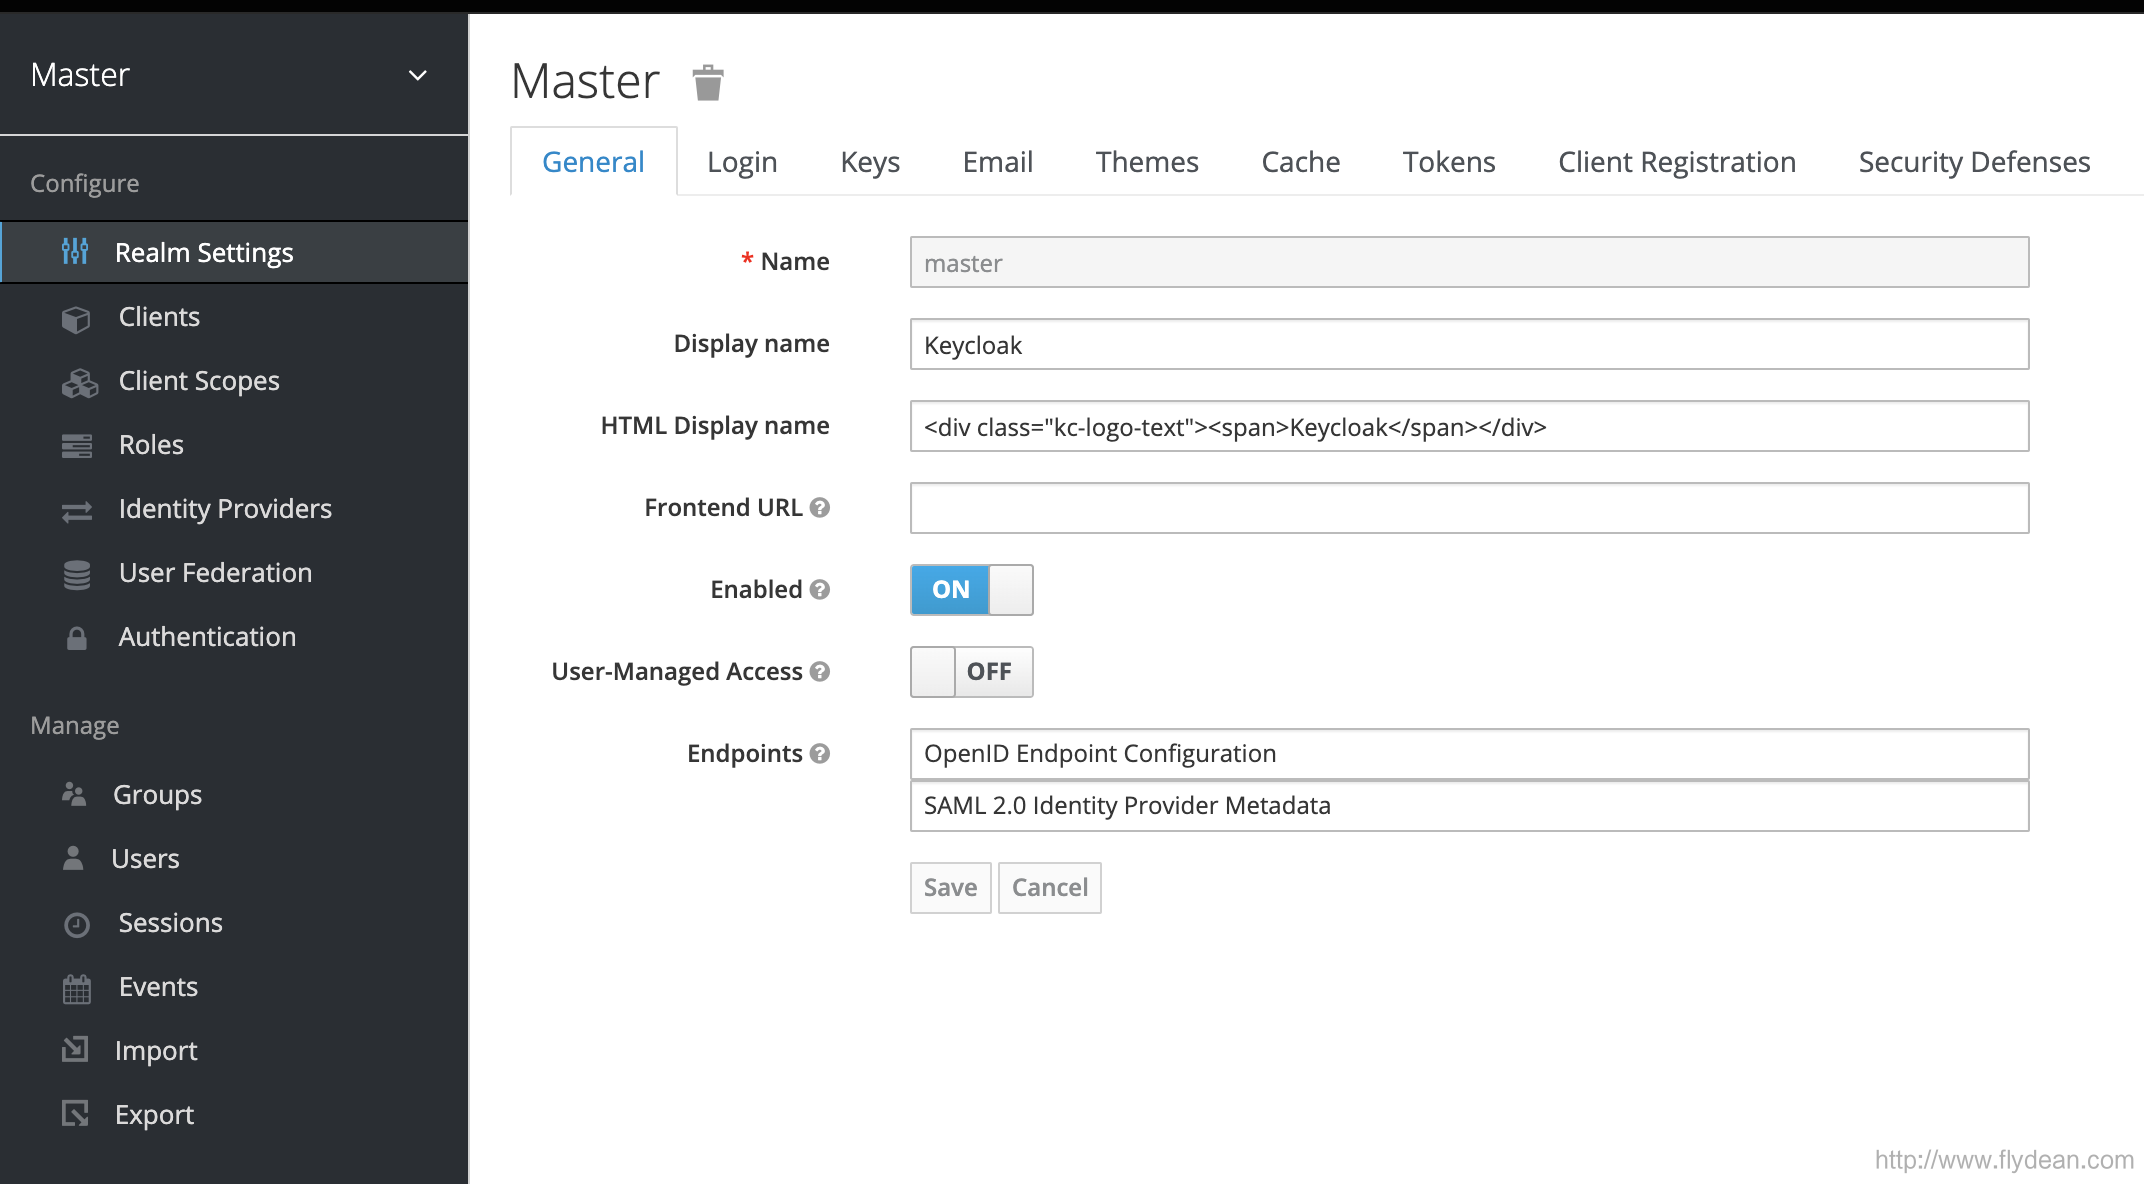Open the Cache tab
Screen dimensions: 2144x1184
pyautogui.click(x=1300, y=162)
